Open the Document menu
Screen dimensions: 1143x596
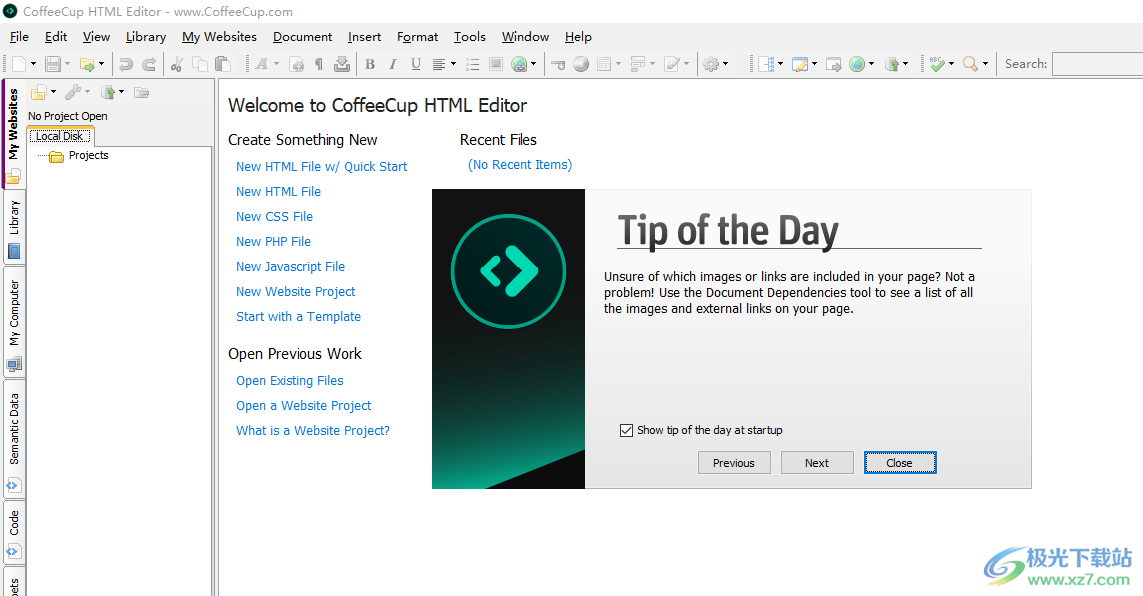302,36
